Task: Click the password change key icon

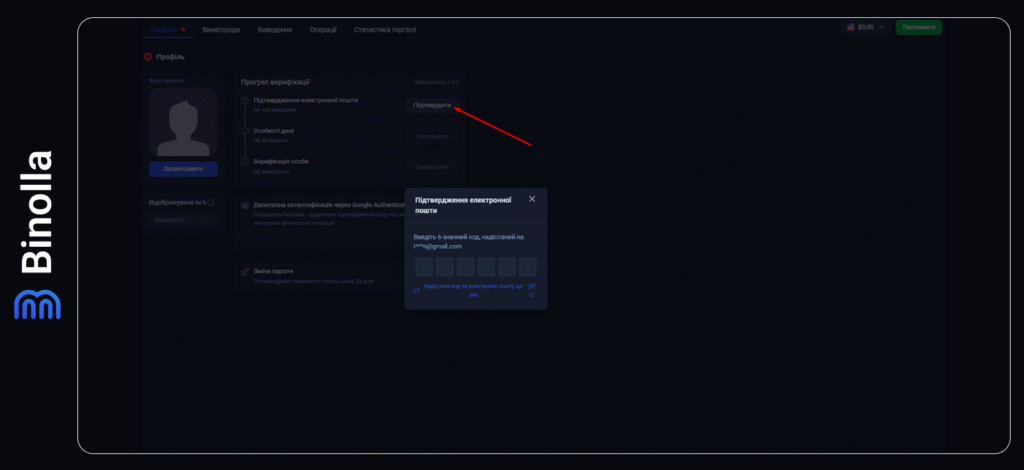Action: click(245, 271)
